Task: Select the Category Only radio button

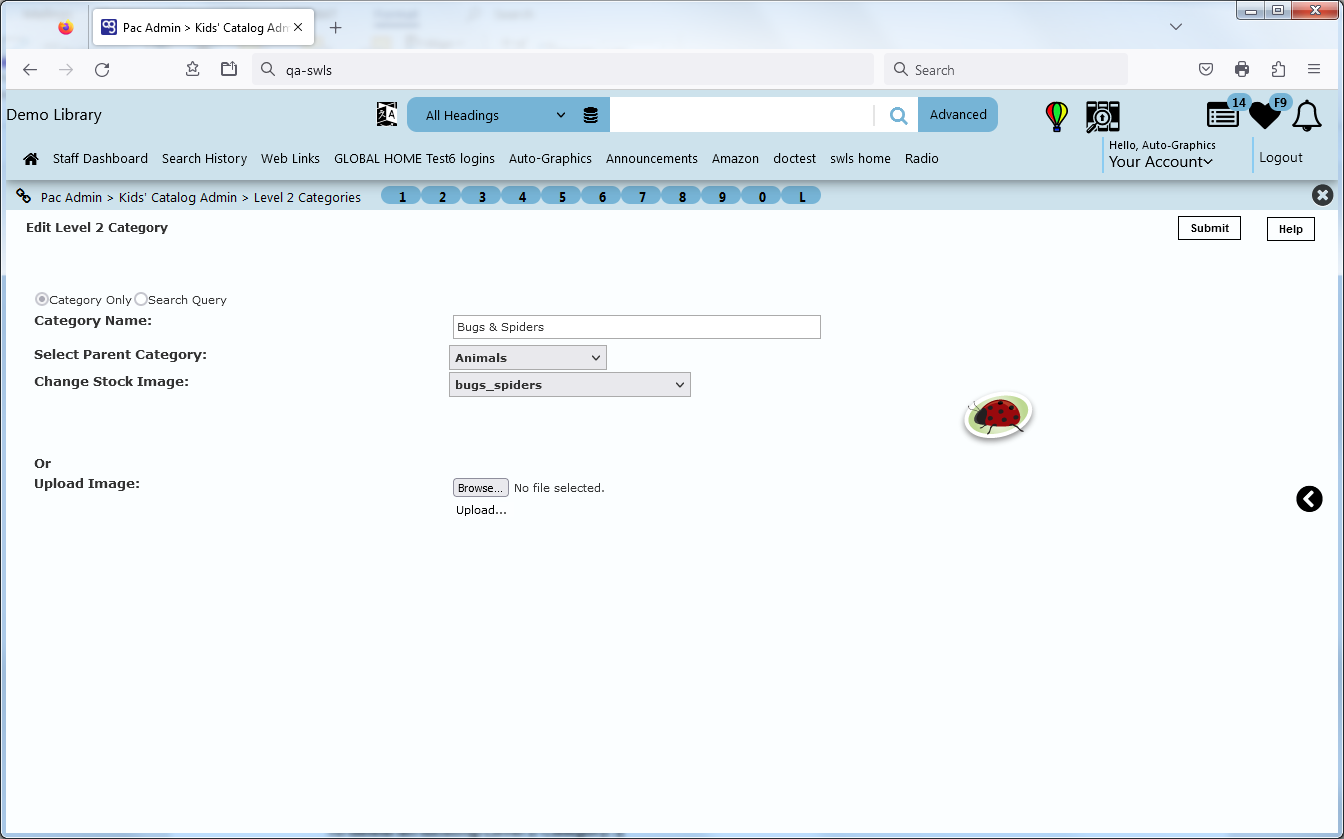Action: [42, 299]
